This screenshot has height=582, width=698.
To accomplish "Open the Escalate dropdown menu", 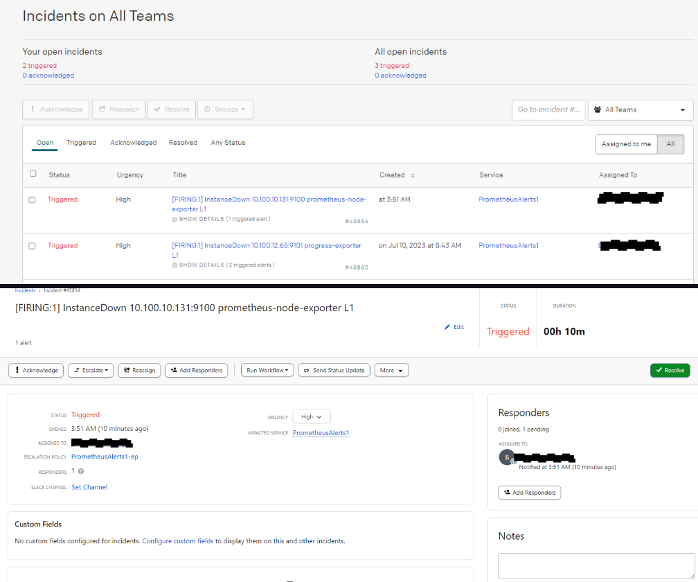I will pyautogui.click(x=90, y=370).
